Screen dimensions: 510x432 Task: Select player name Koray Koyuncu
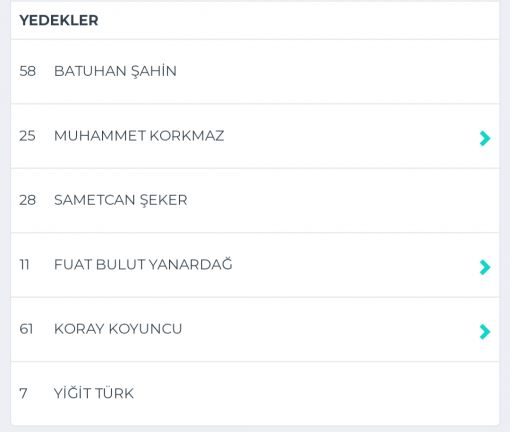118,329
